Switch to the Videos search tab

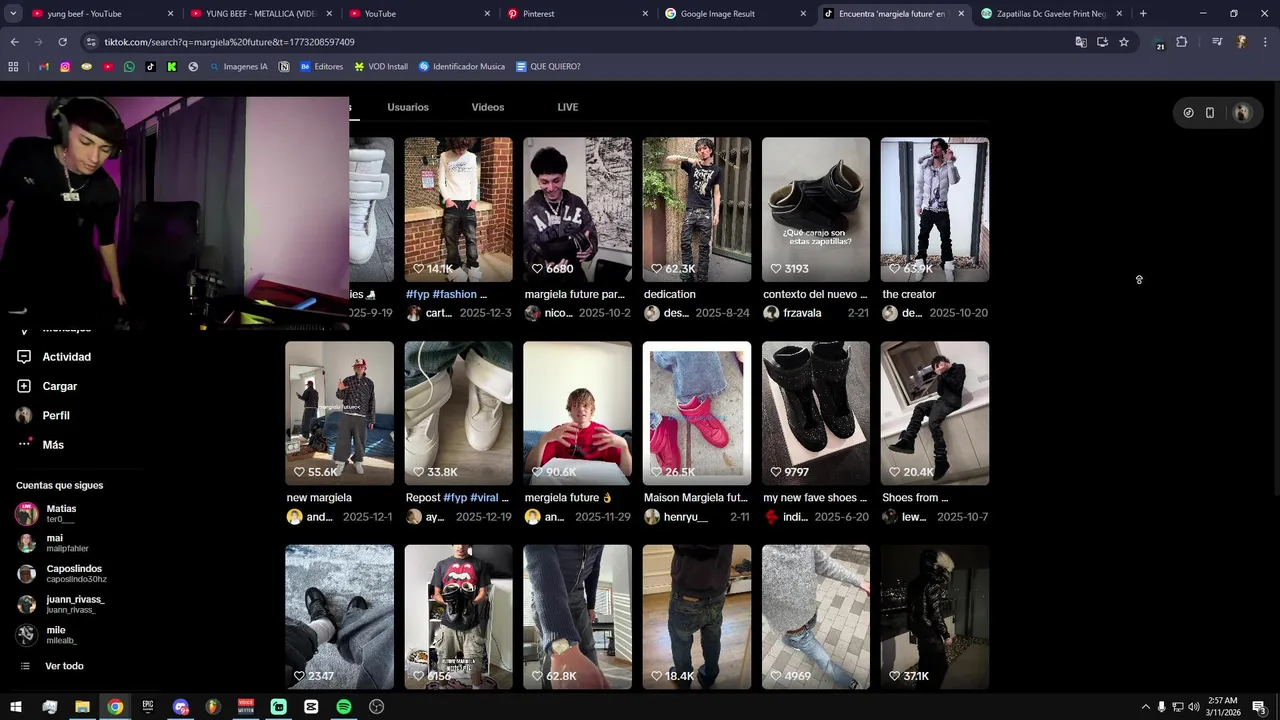(488, 107)
